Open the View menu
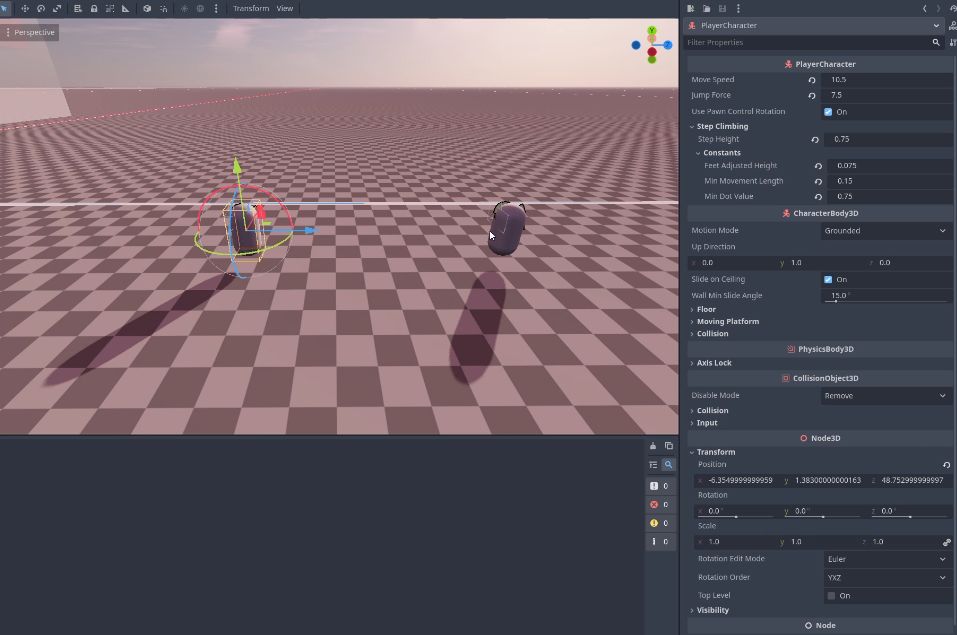The image size is (957, 635). click(285, 8)
